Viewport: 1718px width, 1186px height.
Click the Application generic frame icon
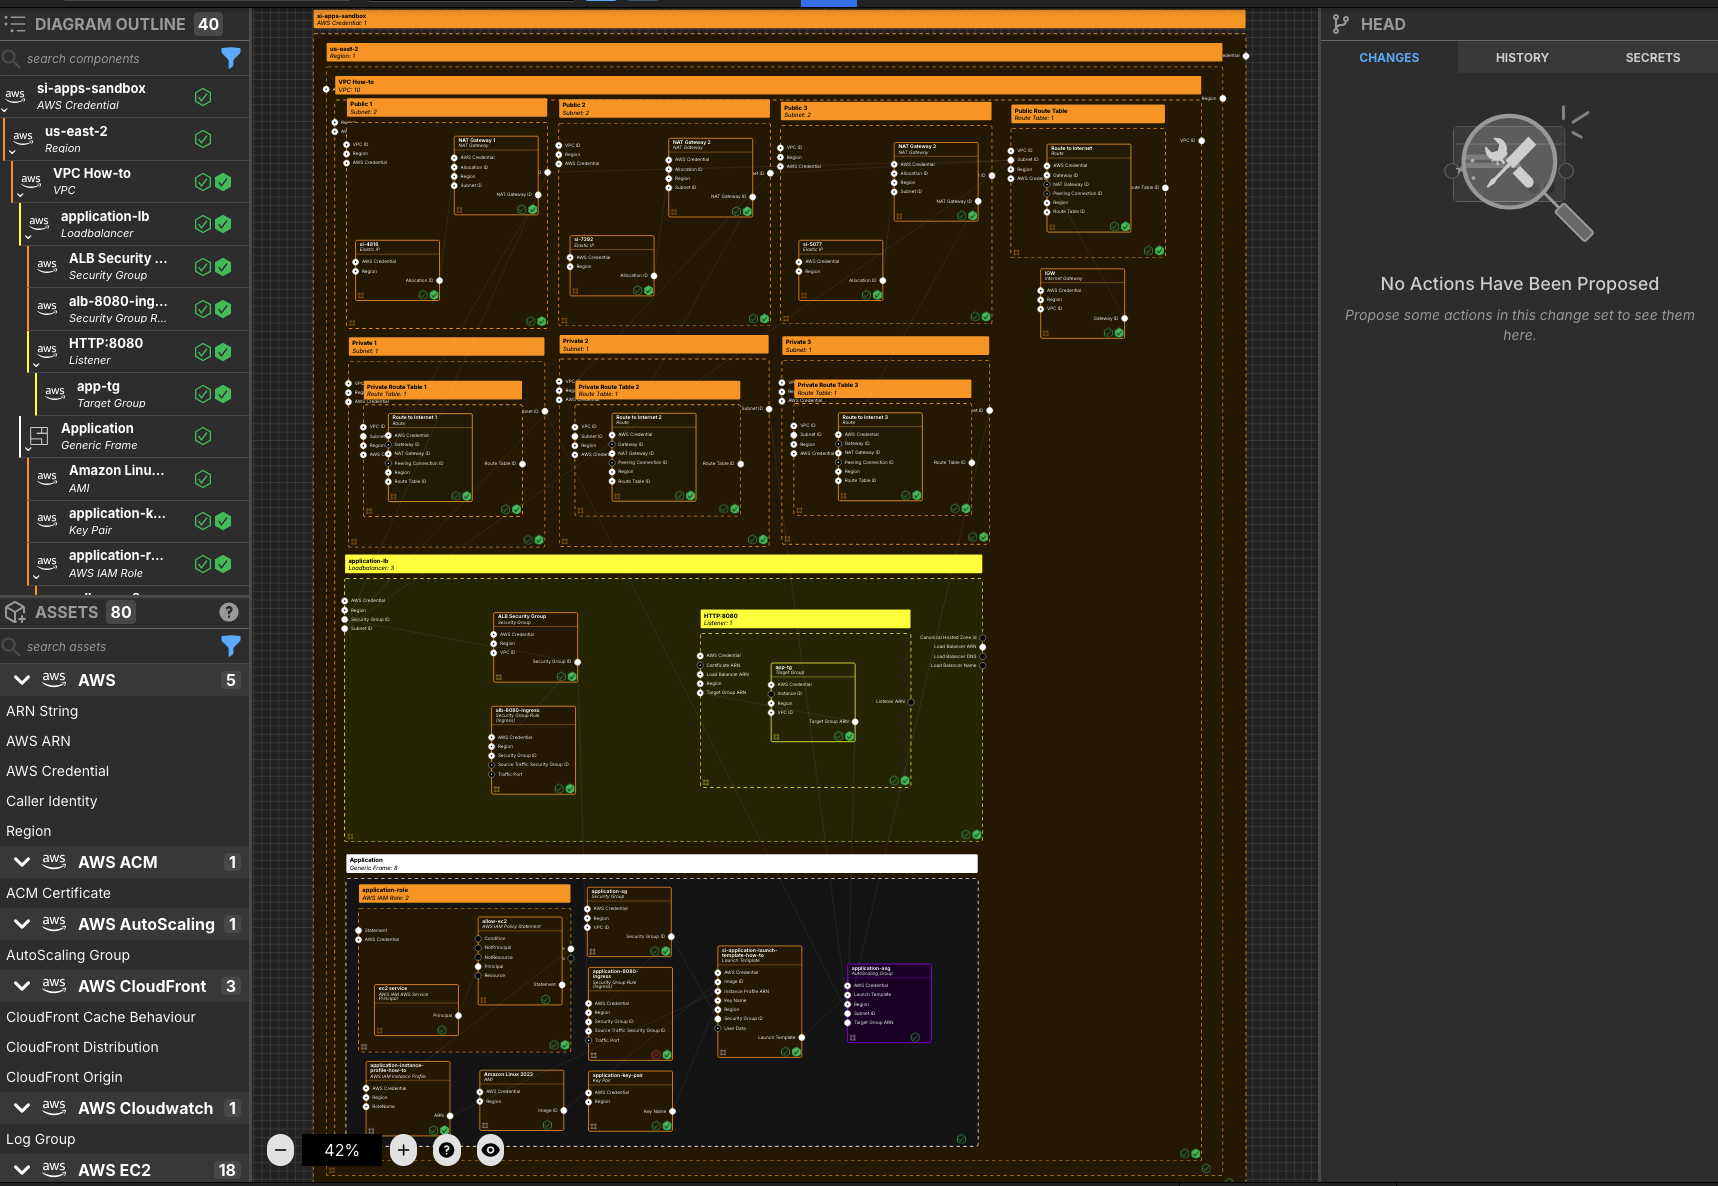click(x=39, y=435)
